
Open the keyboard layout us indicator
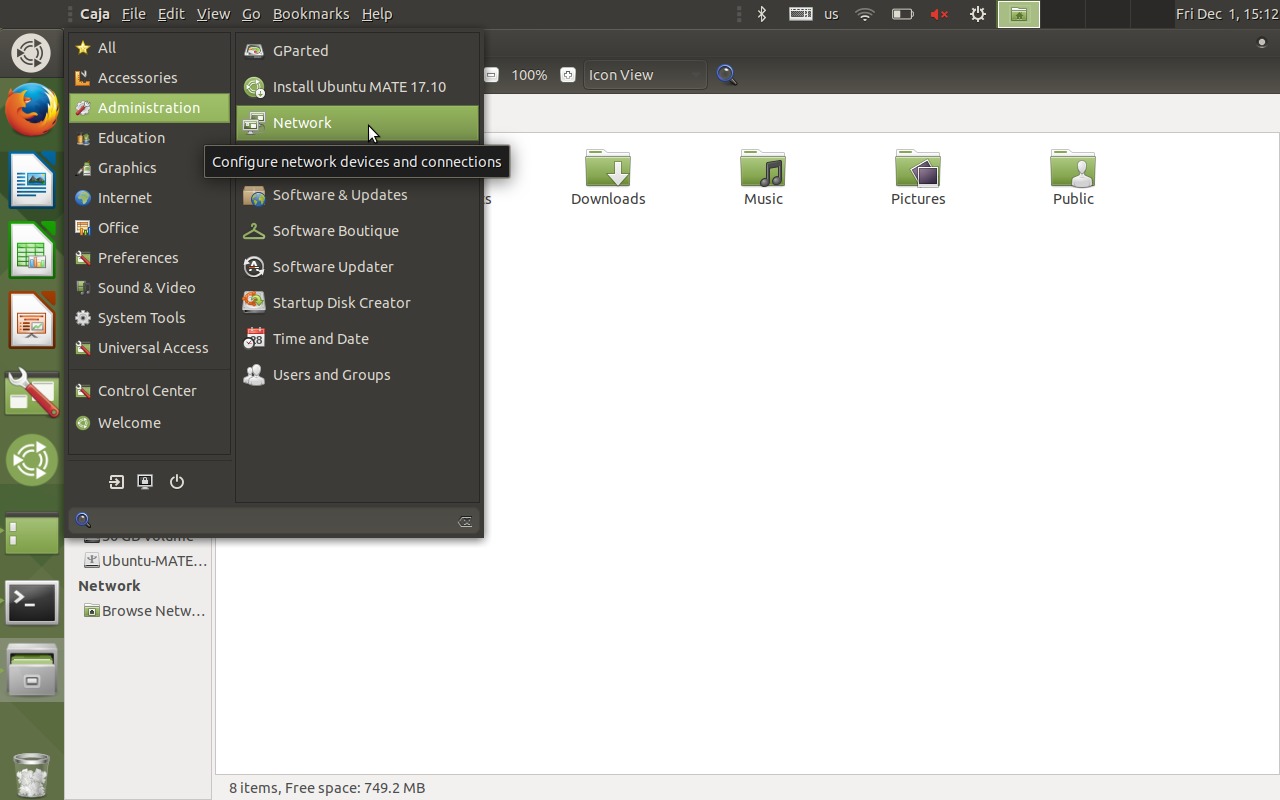click(x=815, y=14)
